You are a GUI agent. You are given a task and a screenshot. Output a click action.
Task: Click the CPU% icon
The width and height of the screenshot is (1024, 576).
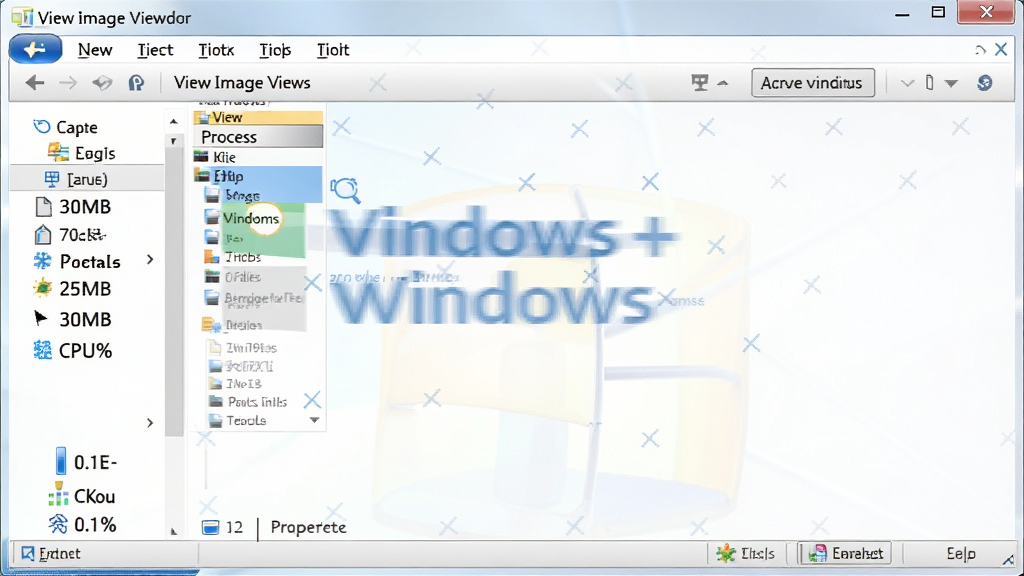tap(42, 350)
